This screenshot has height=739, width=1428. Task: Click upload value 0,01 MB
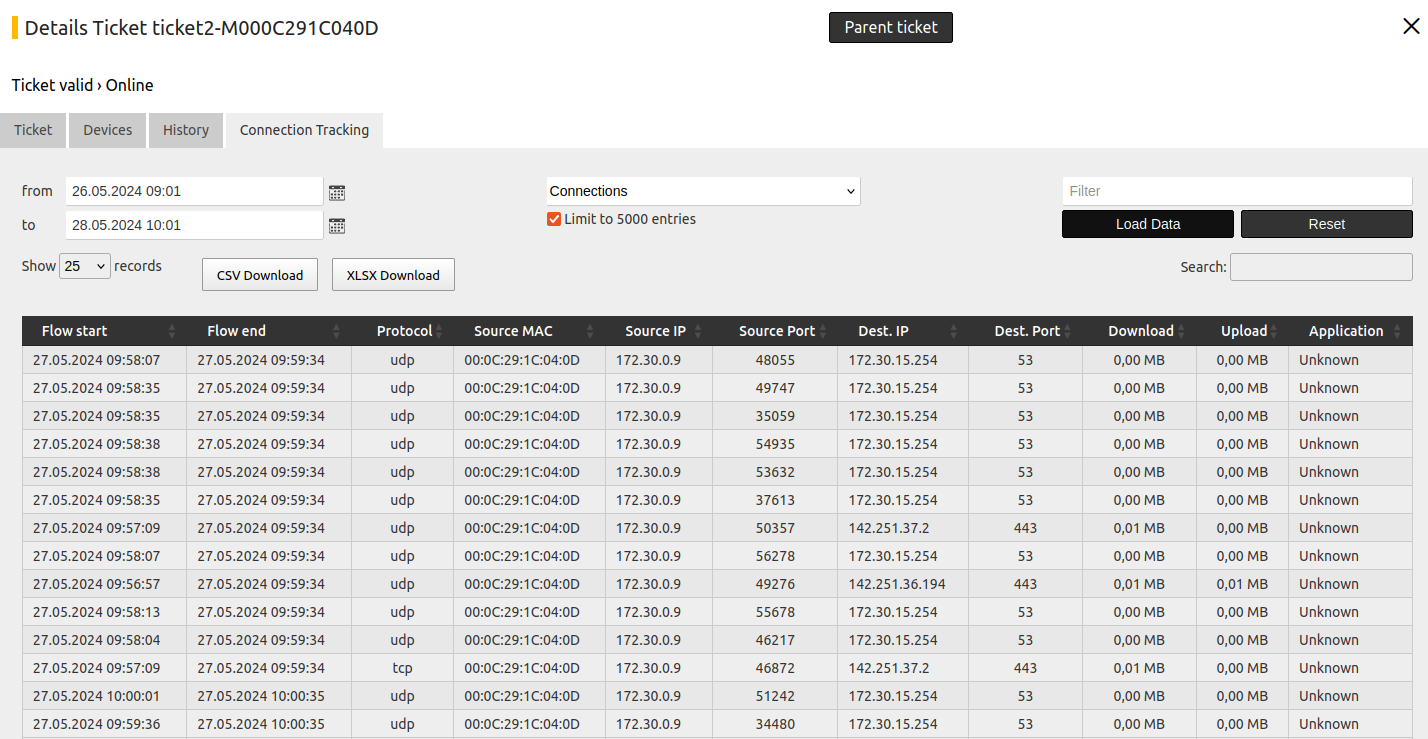(1242, 584)
